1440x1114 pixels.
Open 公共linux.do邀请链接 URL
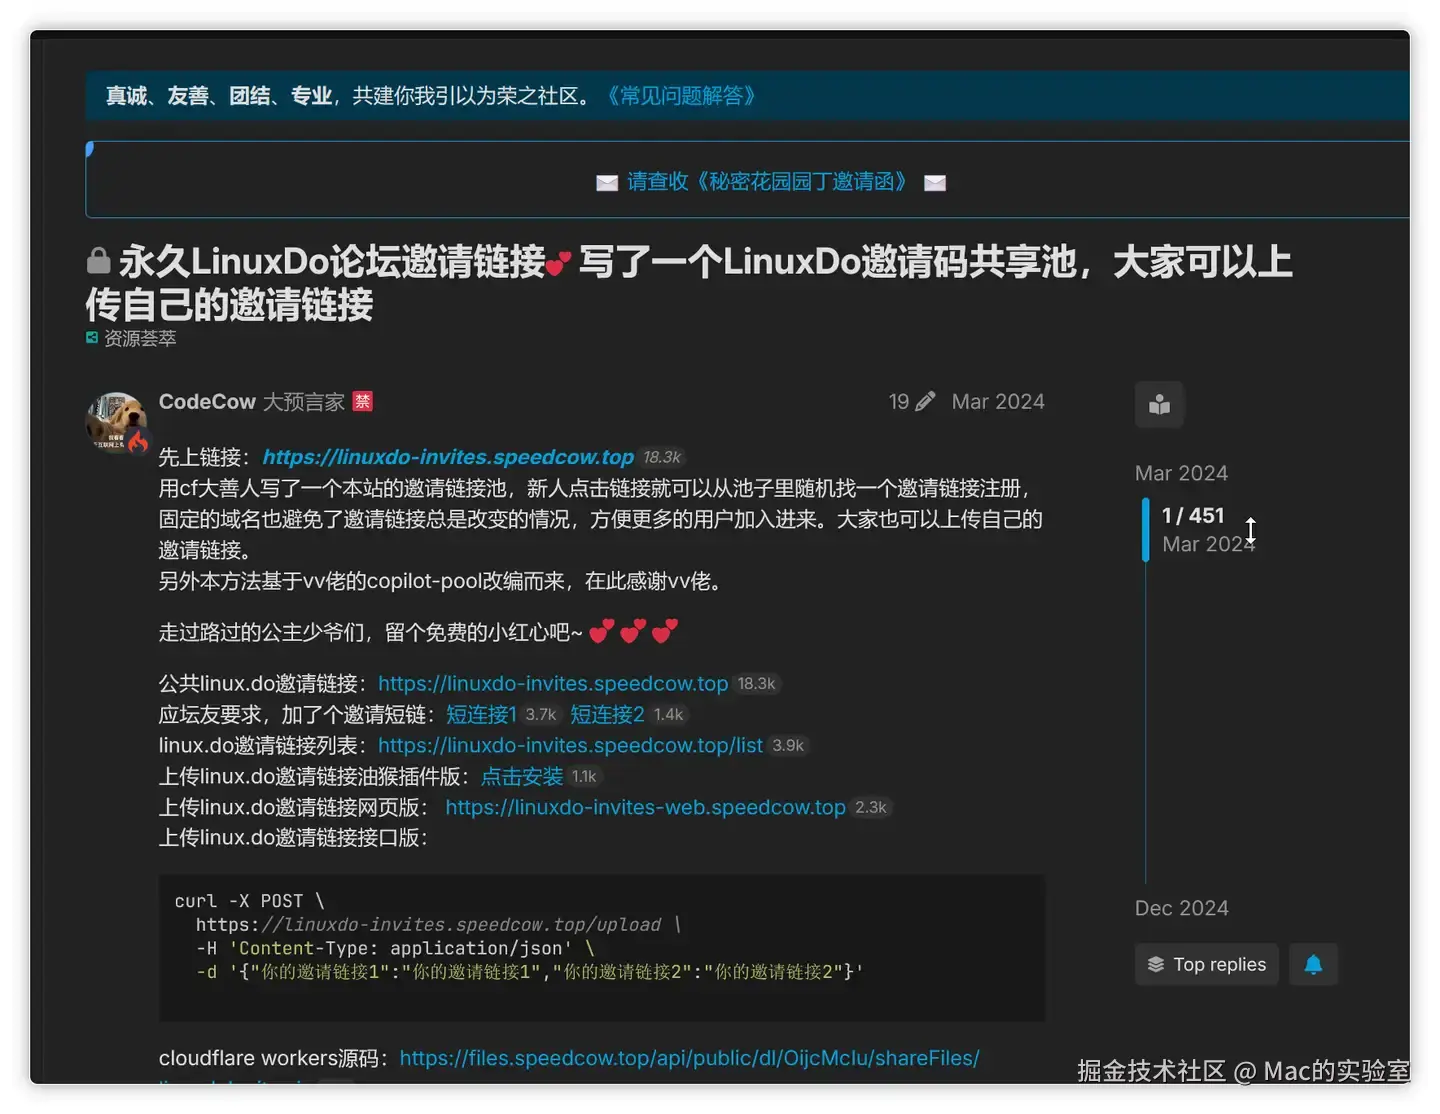[553, 684]
